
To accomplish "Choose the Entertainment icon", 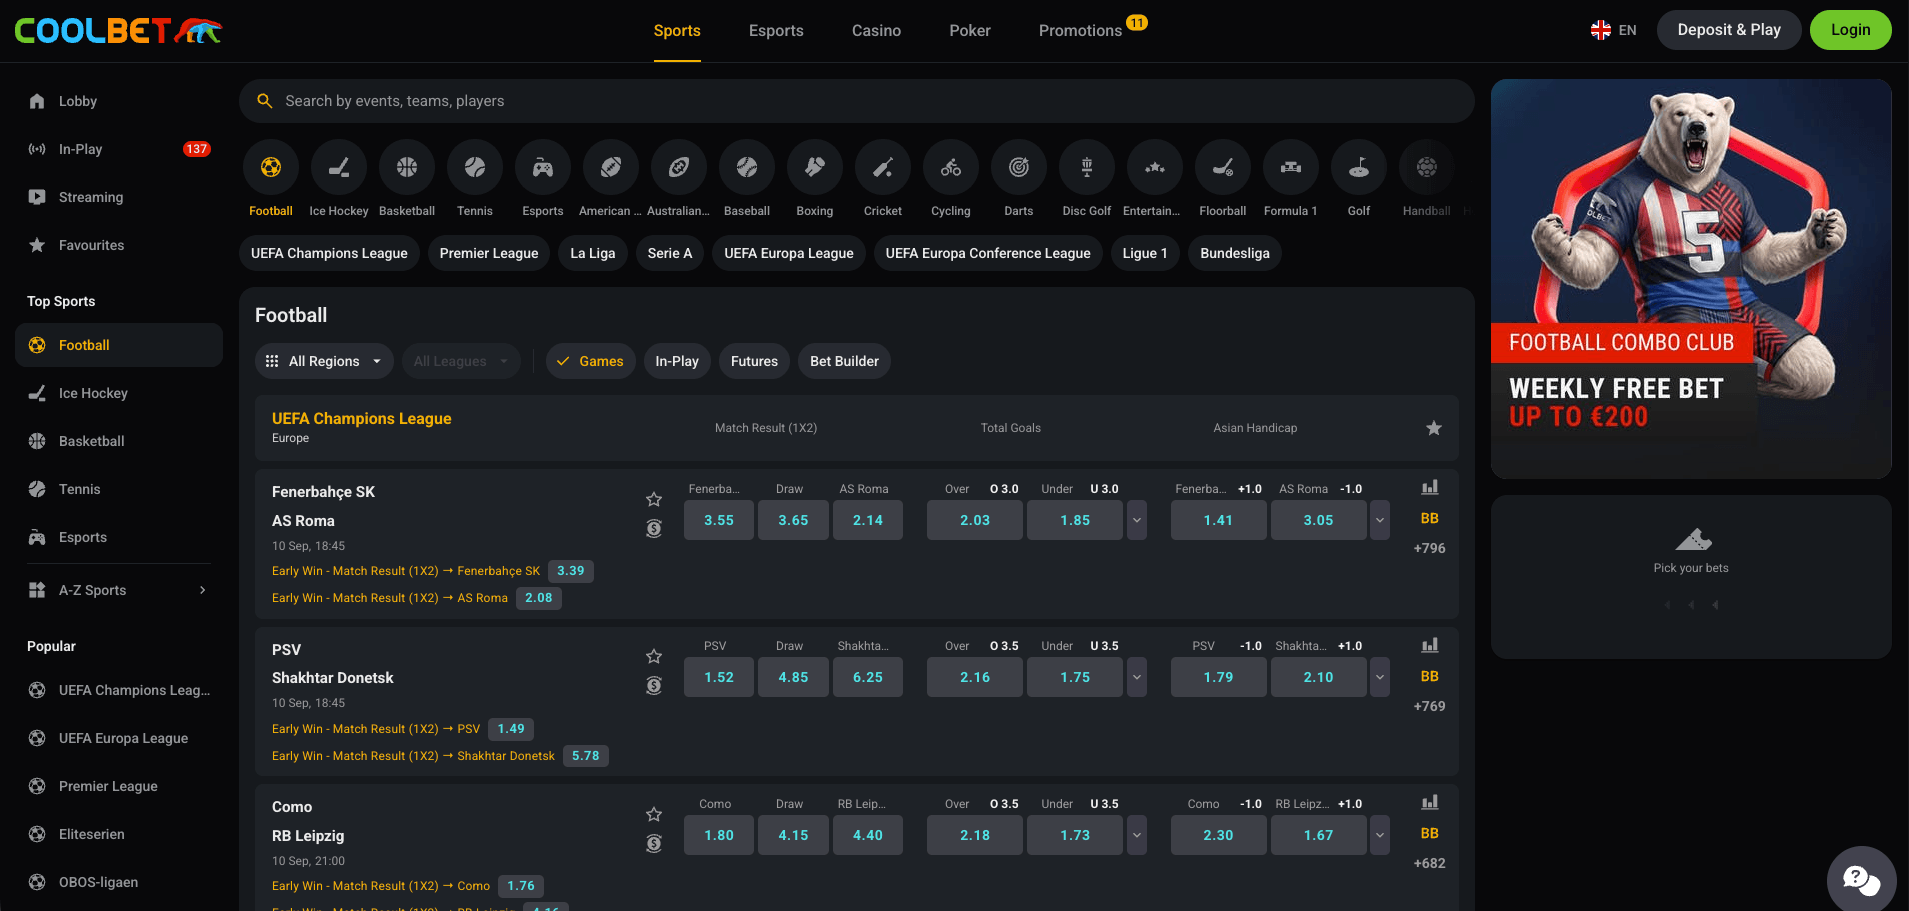I will [x=1155, y=168].
